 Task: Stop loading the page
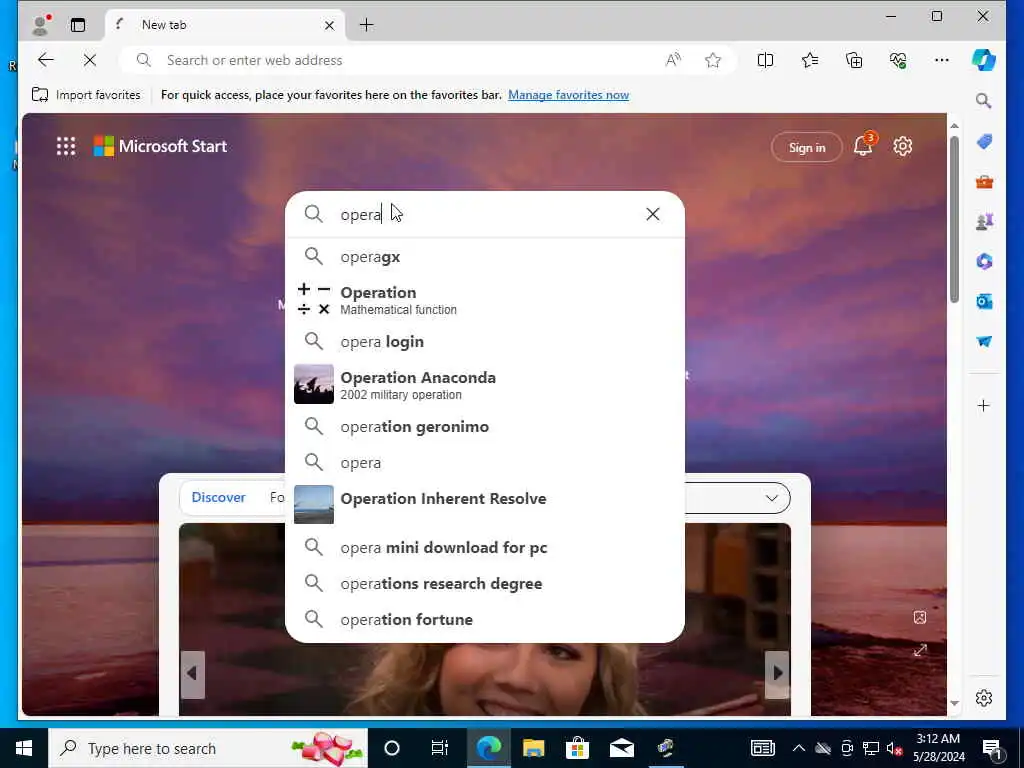[x=90, y=60]
